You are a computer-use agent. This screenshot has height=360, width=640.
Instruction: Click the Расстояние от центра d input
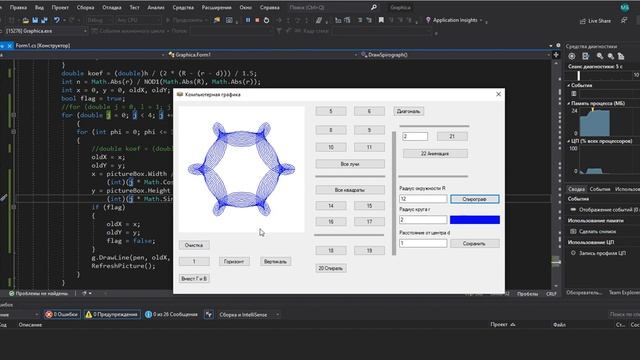point(423,243)
